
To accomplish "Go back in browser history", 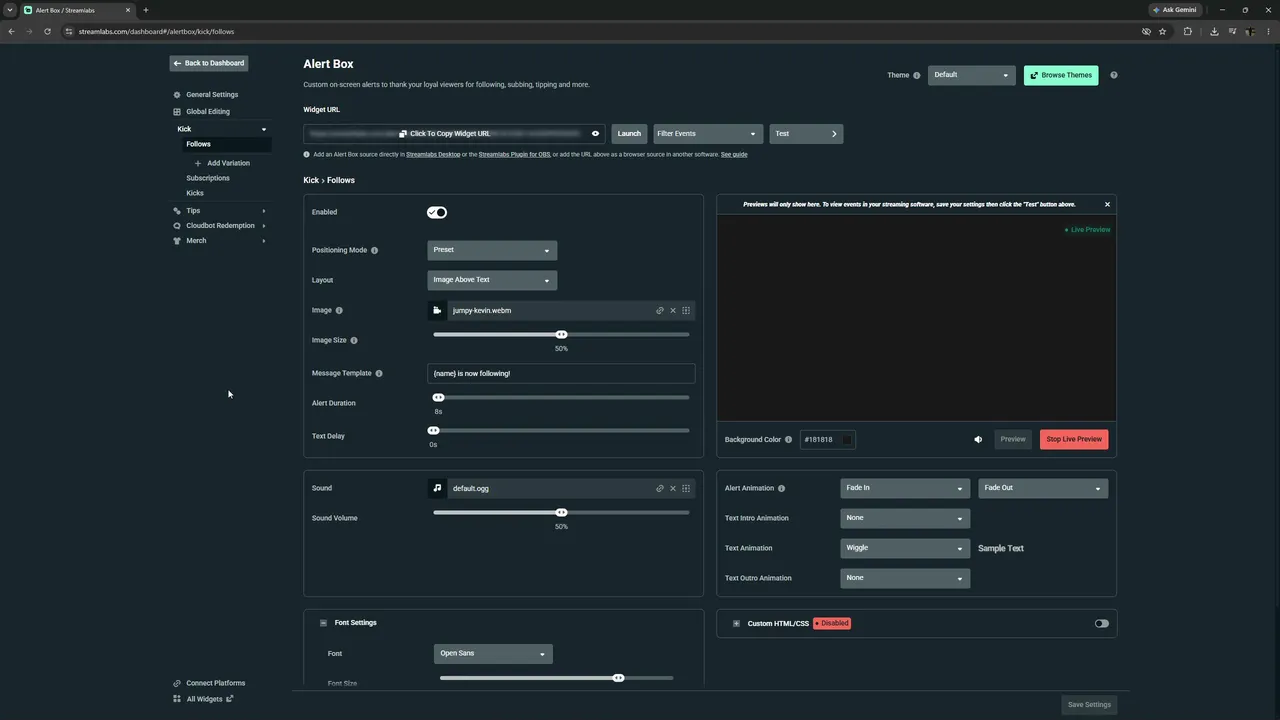I will point(11,31).
